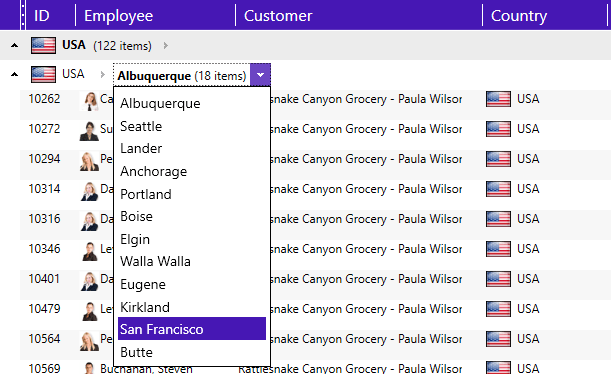Click breadcrumb chevron after USA (122 items)

(166, 46)
